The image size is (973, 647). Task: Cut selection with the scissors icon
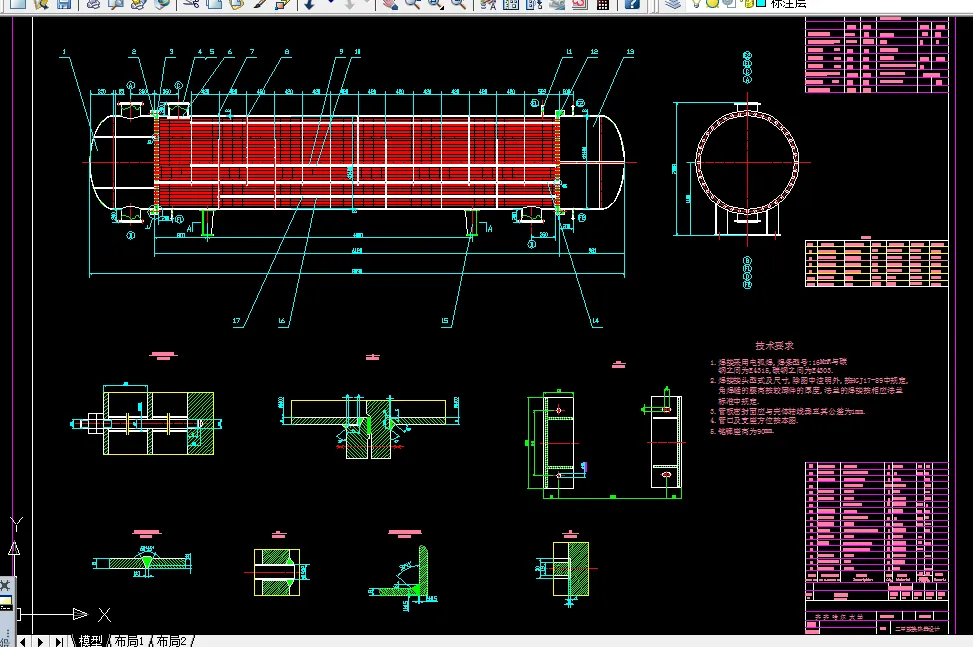click(191, 4)
